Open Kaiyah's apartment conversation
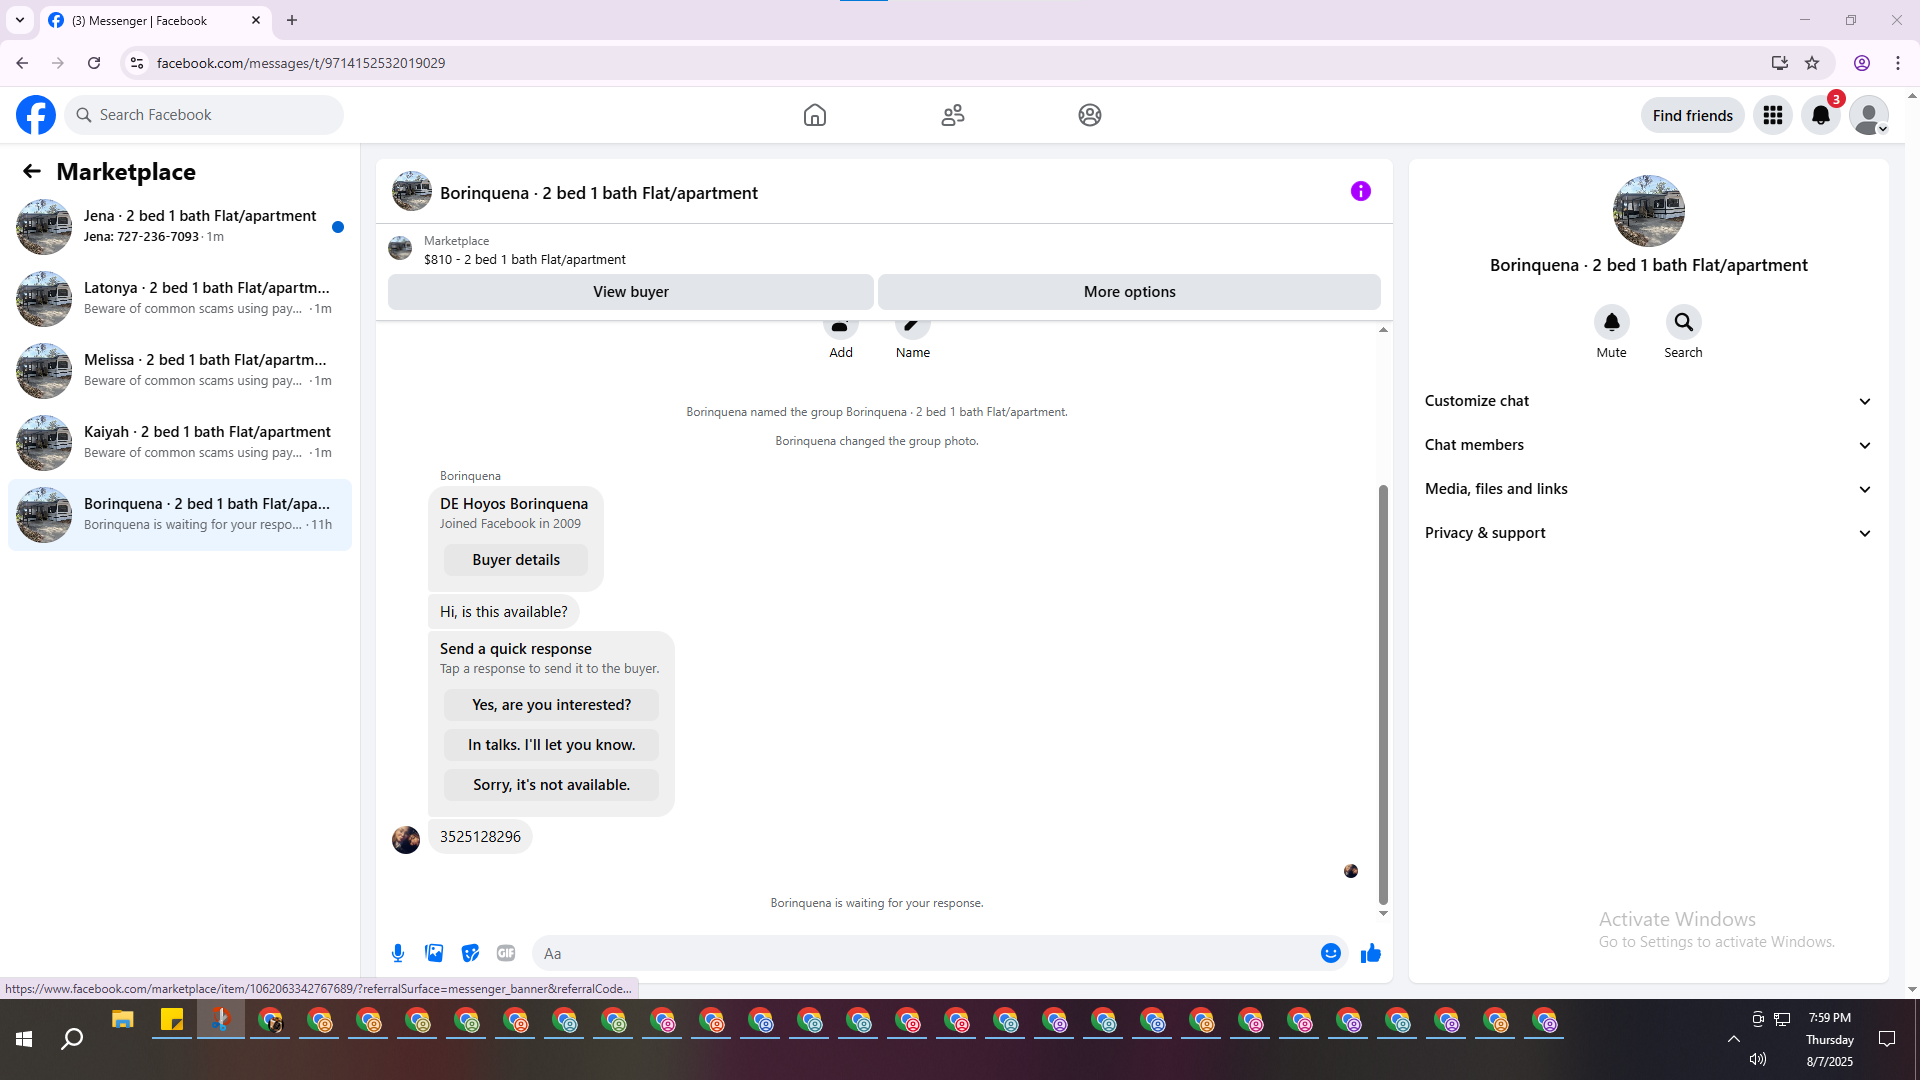The height and width of the screenshot is (1080, 1920). (180, 442)
